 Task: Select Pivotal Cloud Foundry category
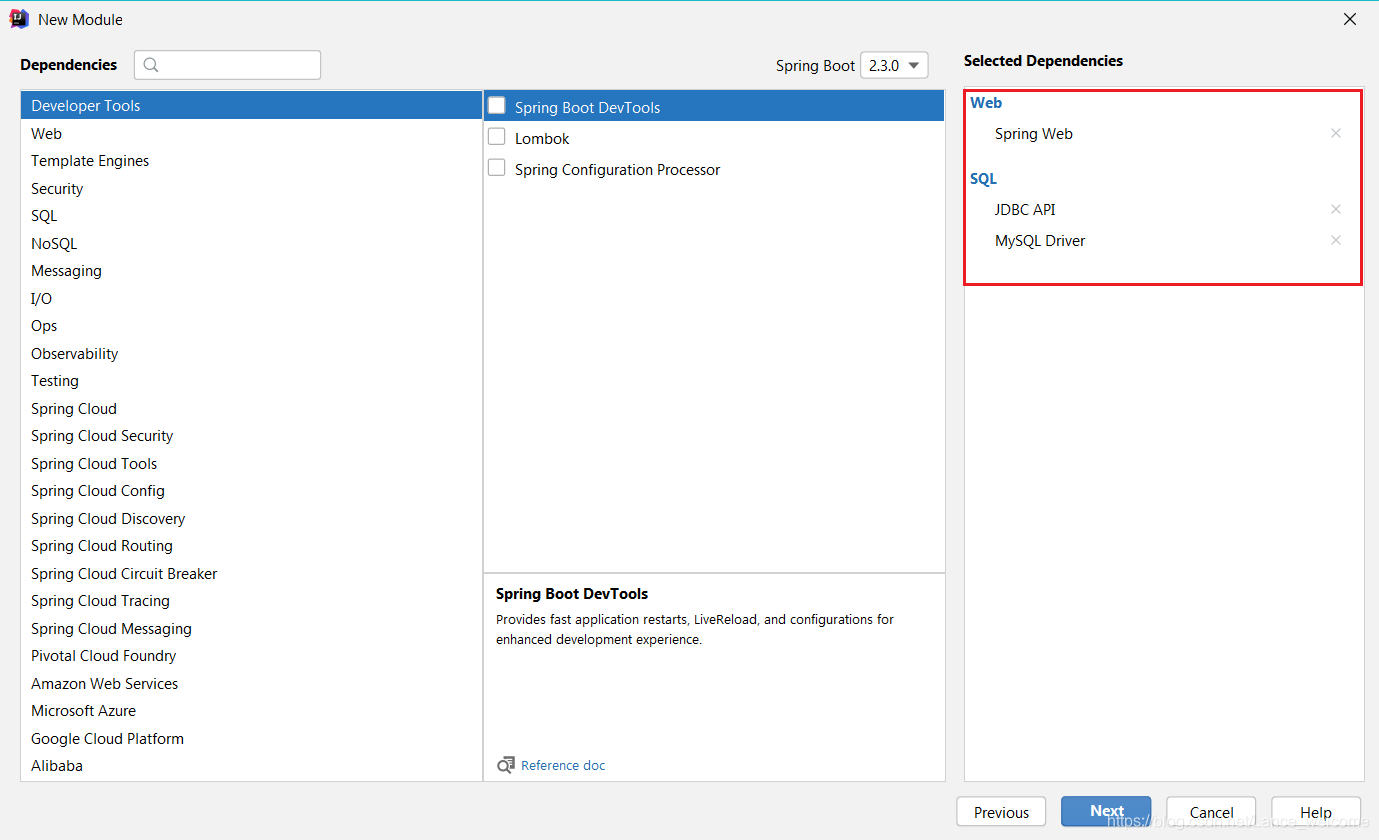tap(251, 656)
